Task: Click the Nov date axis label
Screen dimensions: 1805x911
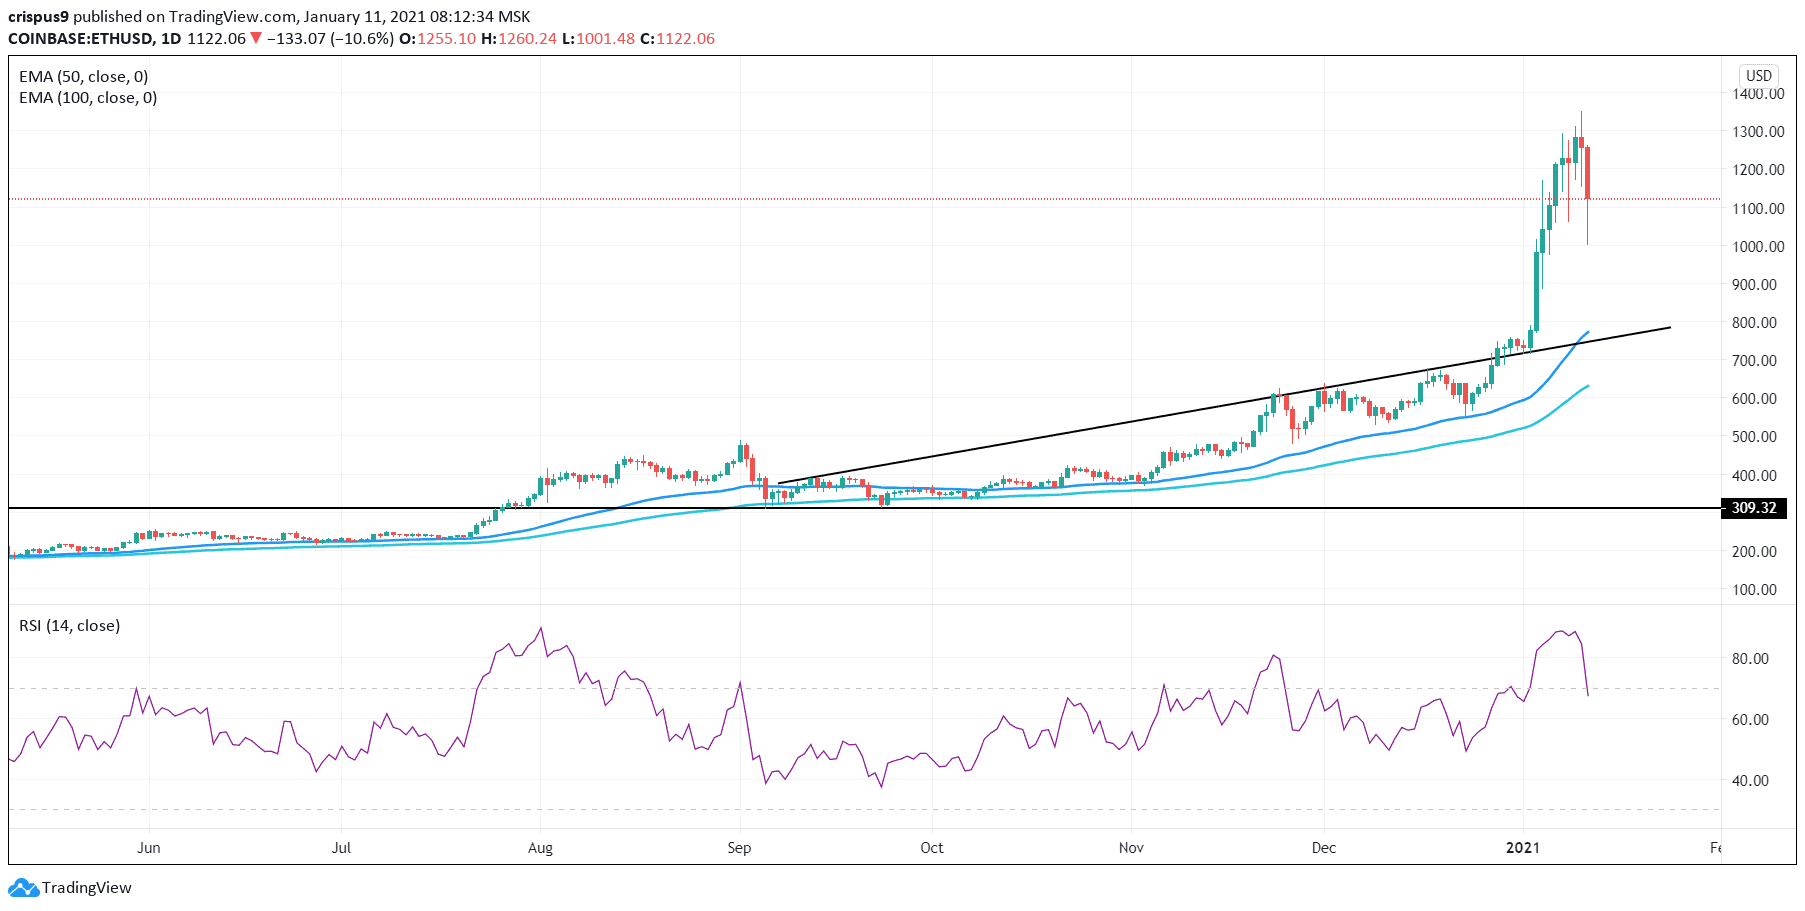Action: (x=1131, y=848)
